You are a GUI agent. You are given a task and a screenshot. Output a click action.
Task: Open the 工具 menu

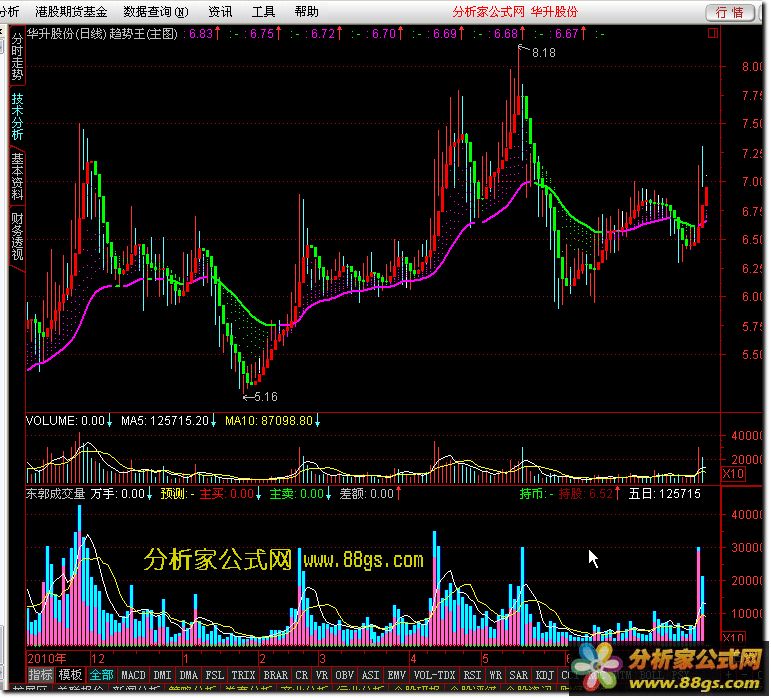click(x=263, y=11)
